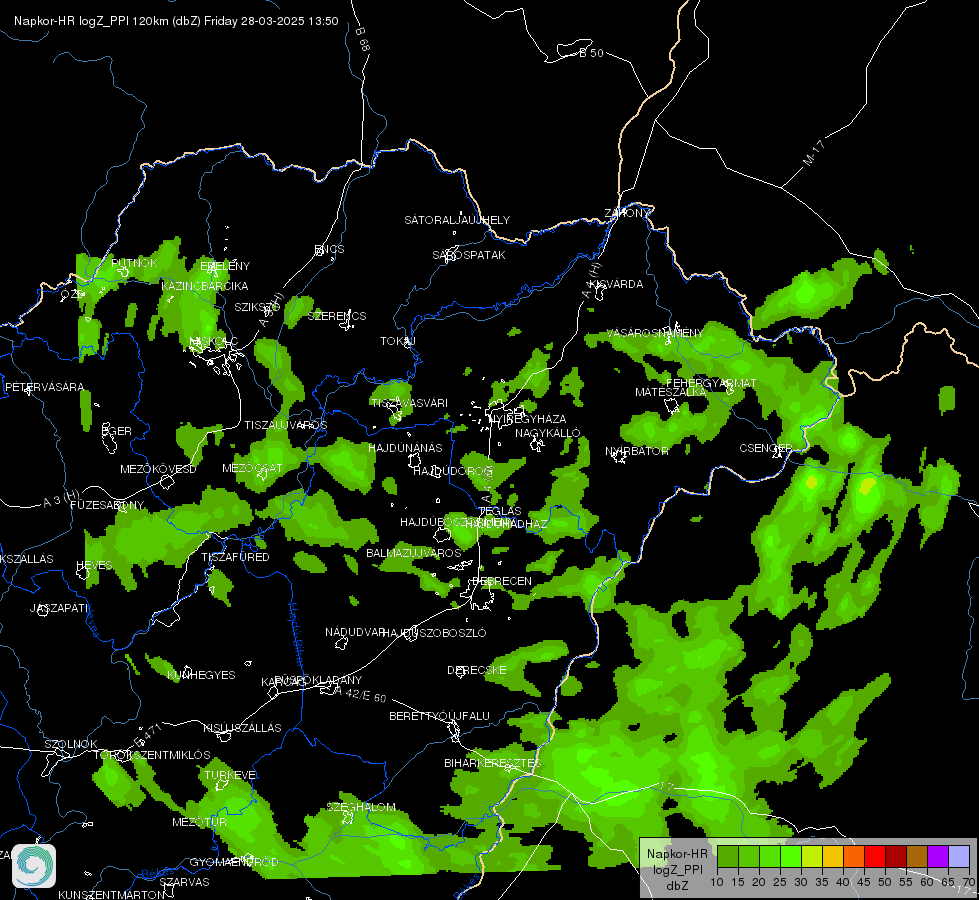Click the BIHARKERESZTES label

(493, 763)
